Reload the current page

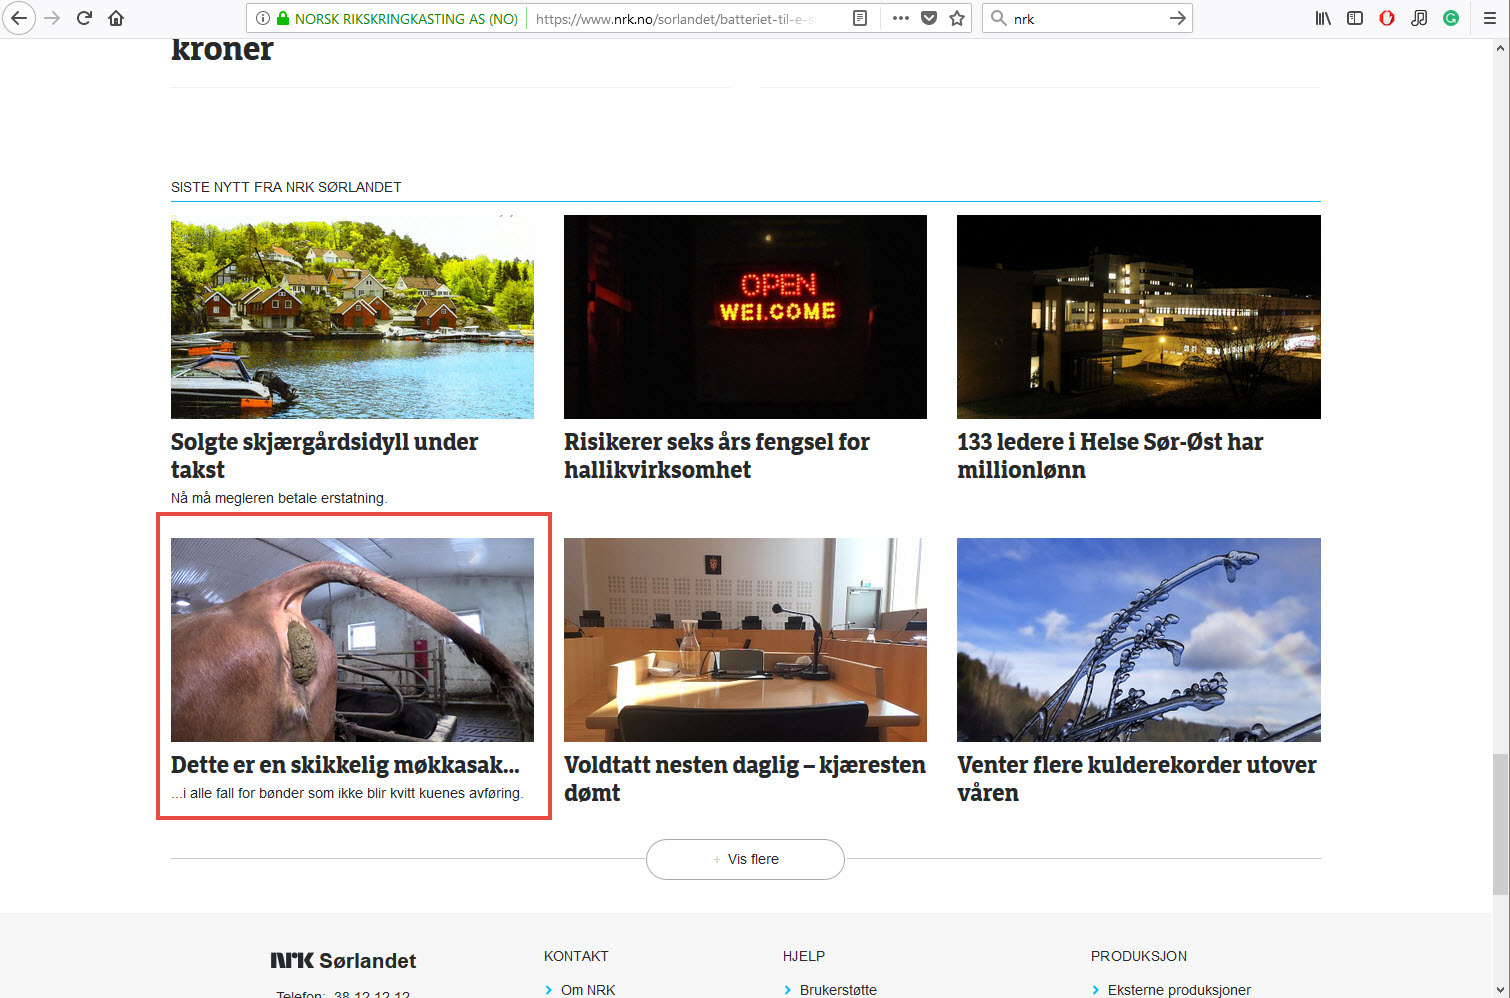click(x=84, y=18)
